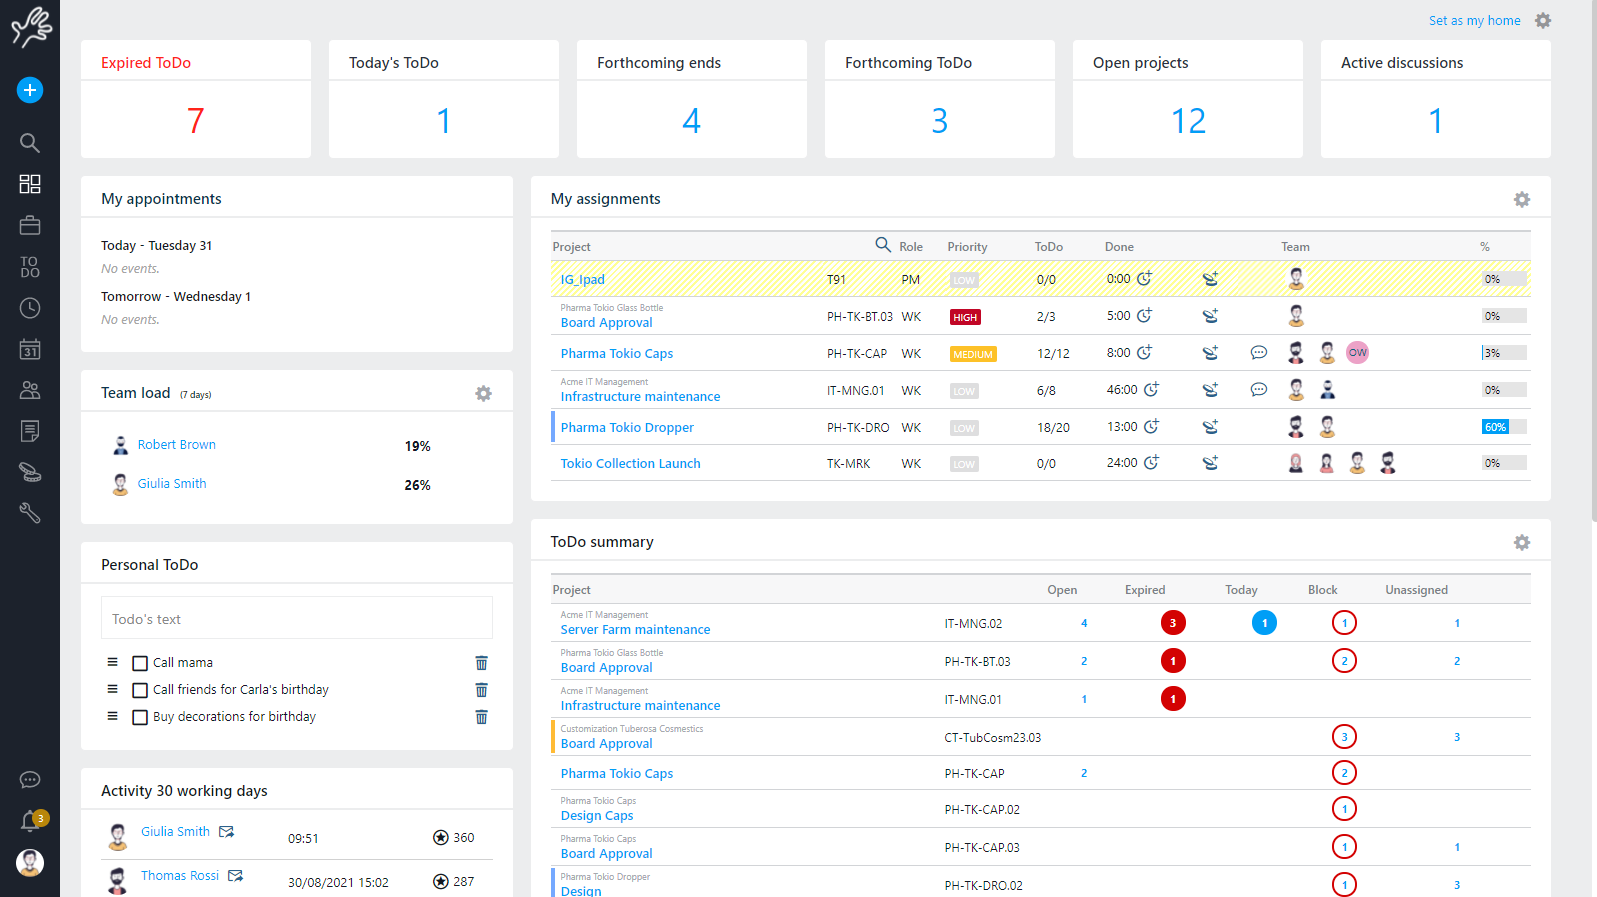Image resolution: width=1597 pixels, height=897 pixels.
Task: Check the 'Call mama' checkbox
Action: 140,663
